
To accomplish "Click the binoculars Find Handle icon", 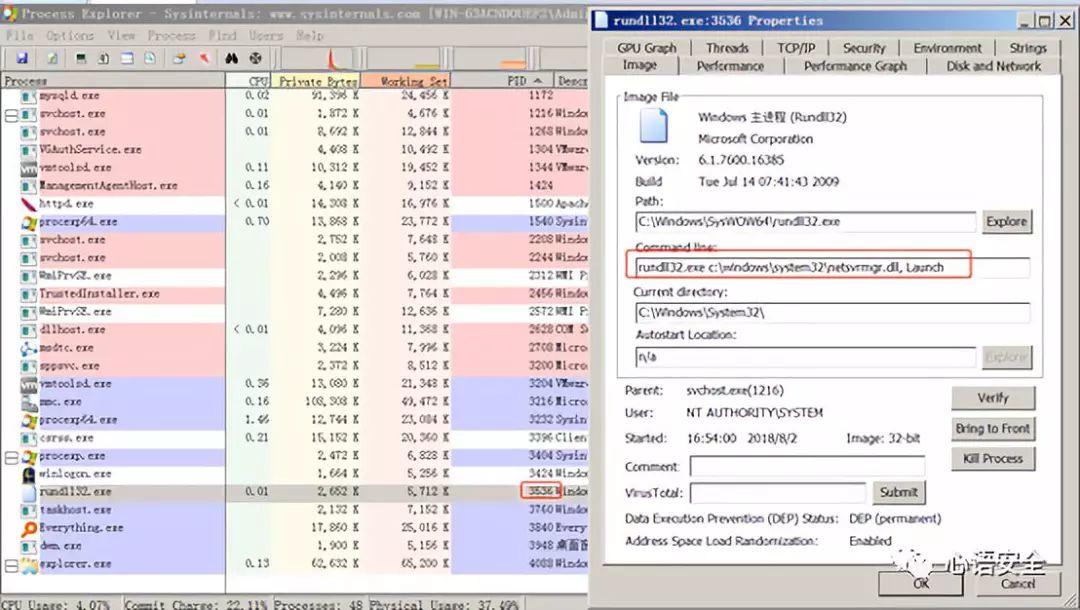I will click(x=232, y=59).
